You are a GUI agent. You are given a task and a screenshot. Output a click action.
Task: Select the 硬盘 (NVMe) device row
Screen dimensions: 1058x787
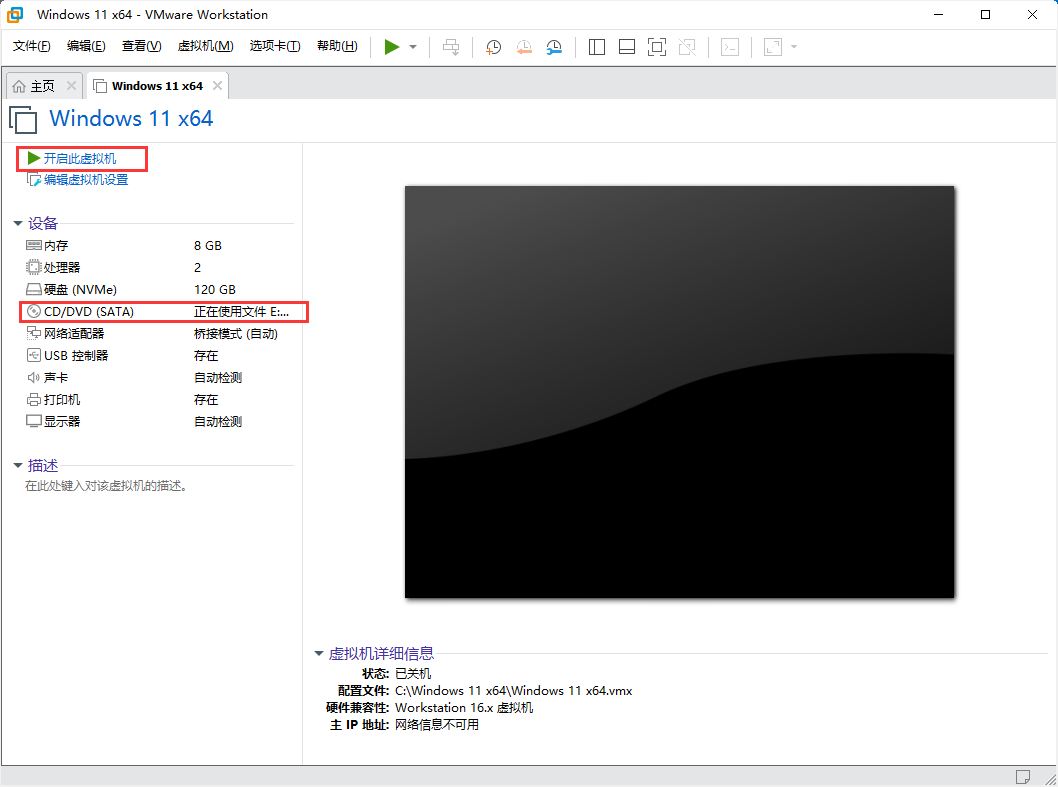click(159, 290)
